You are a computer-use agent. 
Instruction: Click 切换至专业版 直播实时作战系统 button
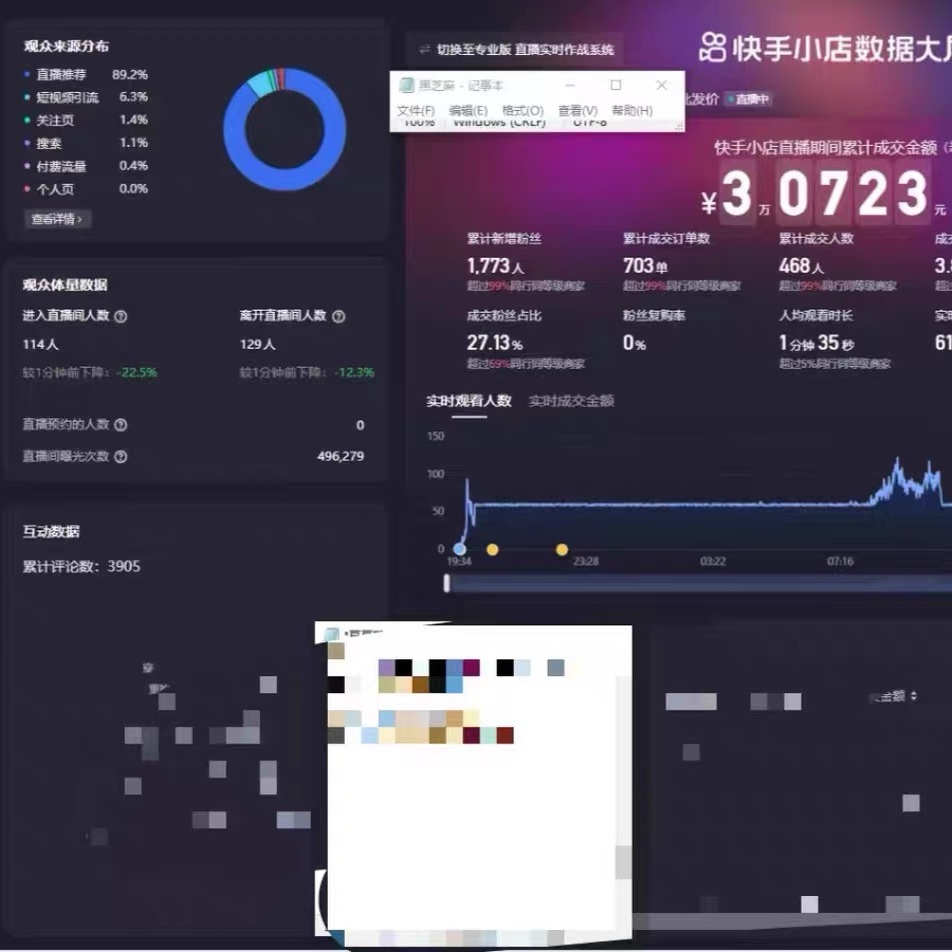[517, 50]
